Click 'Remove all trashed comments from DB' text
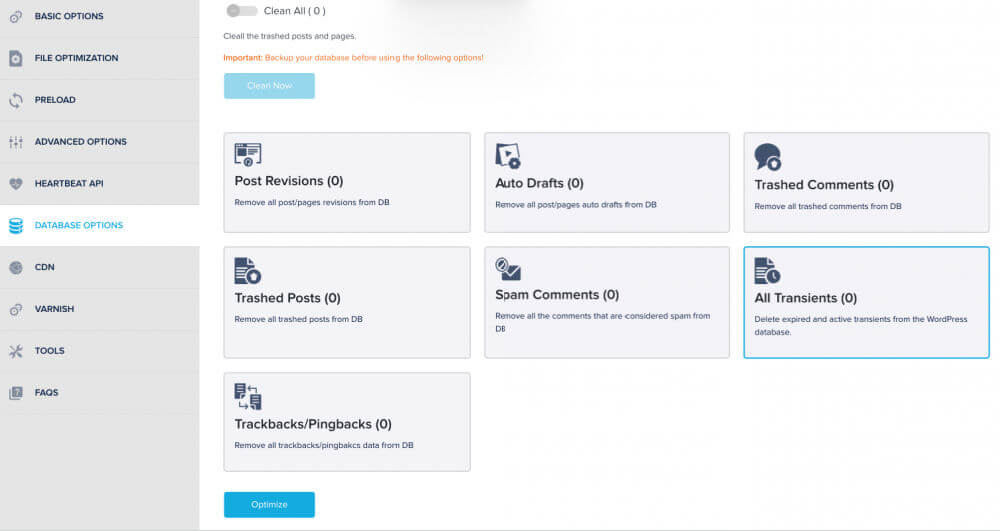 pos(828,207)
